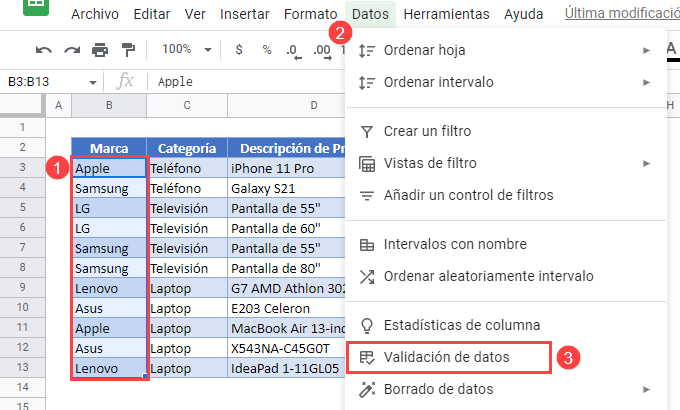The width and height of the screenshot is (680, 410).
Task: Click Laptop cell in row 12
Action: (187, 348)
